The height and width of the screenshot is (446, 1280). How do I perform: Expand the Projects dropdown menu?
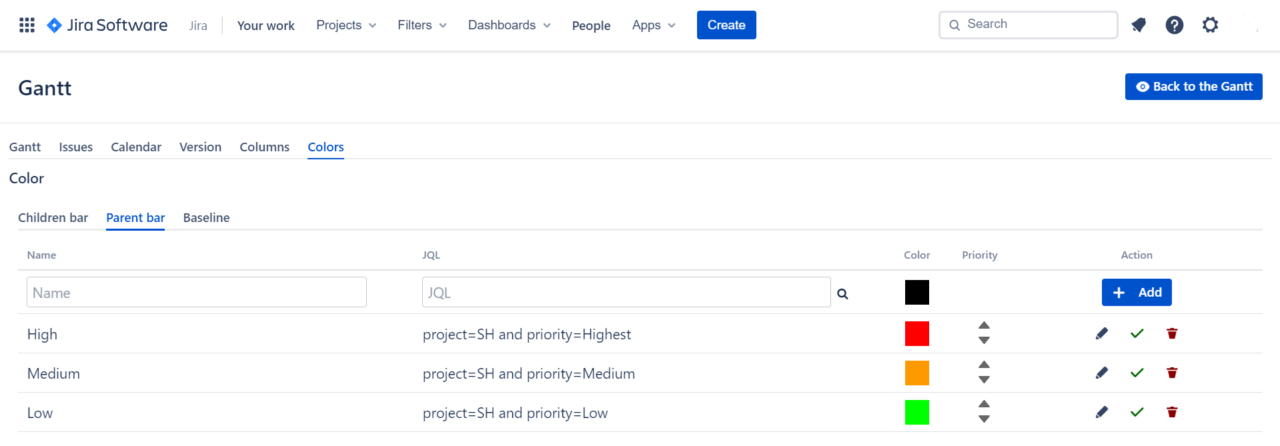[x=346, y=25]
